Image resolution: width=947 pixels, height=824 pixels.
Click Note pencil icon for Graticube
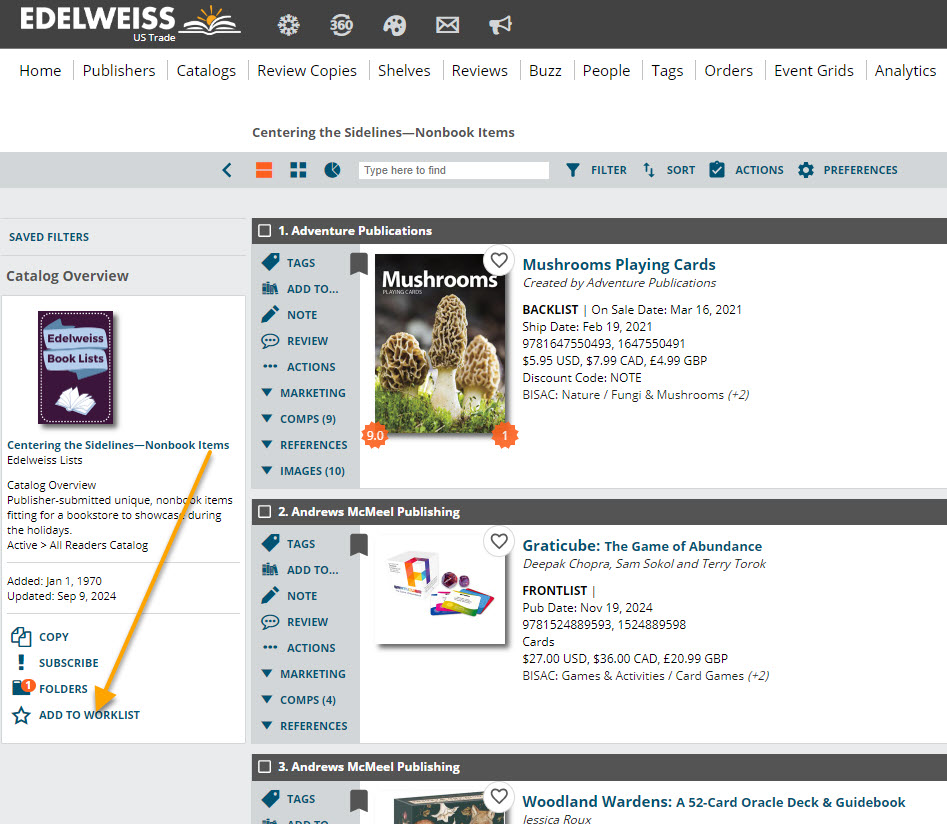(270, 595)
